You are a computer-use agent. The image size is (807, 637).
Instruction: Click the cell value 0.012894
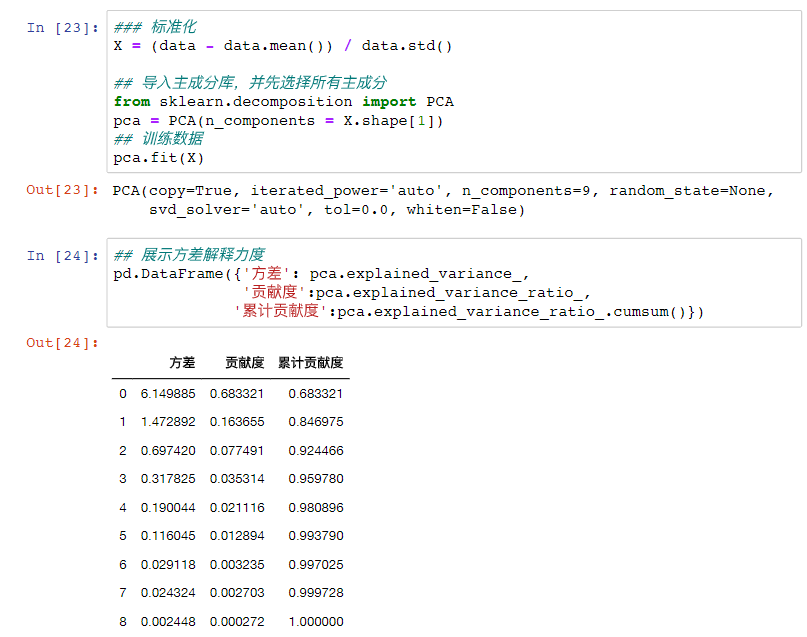[237, 536]
